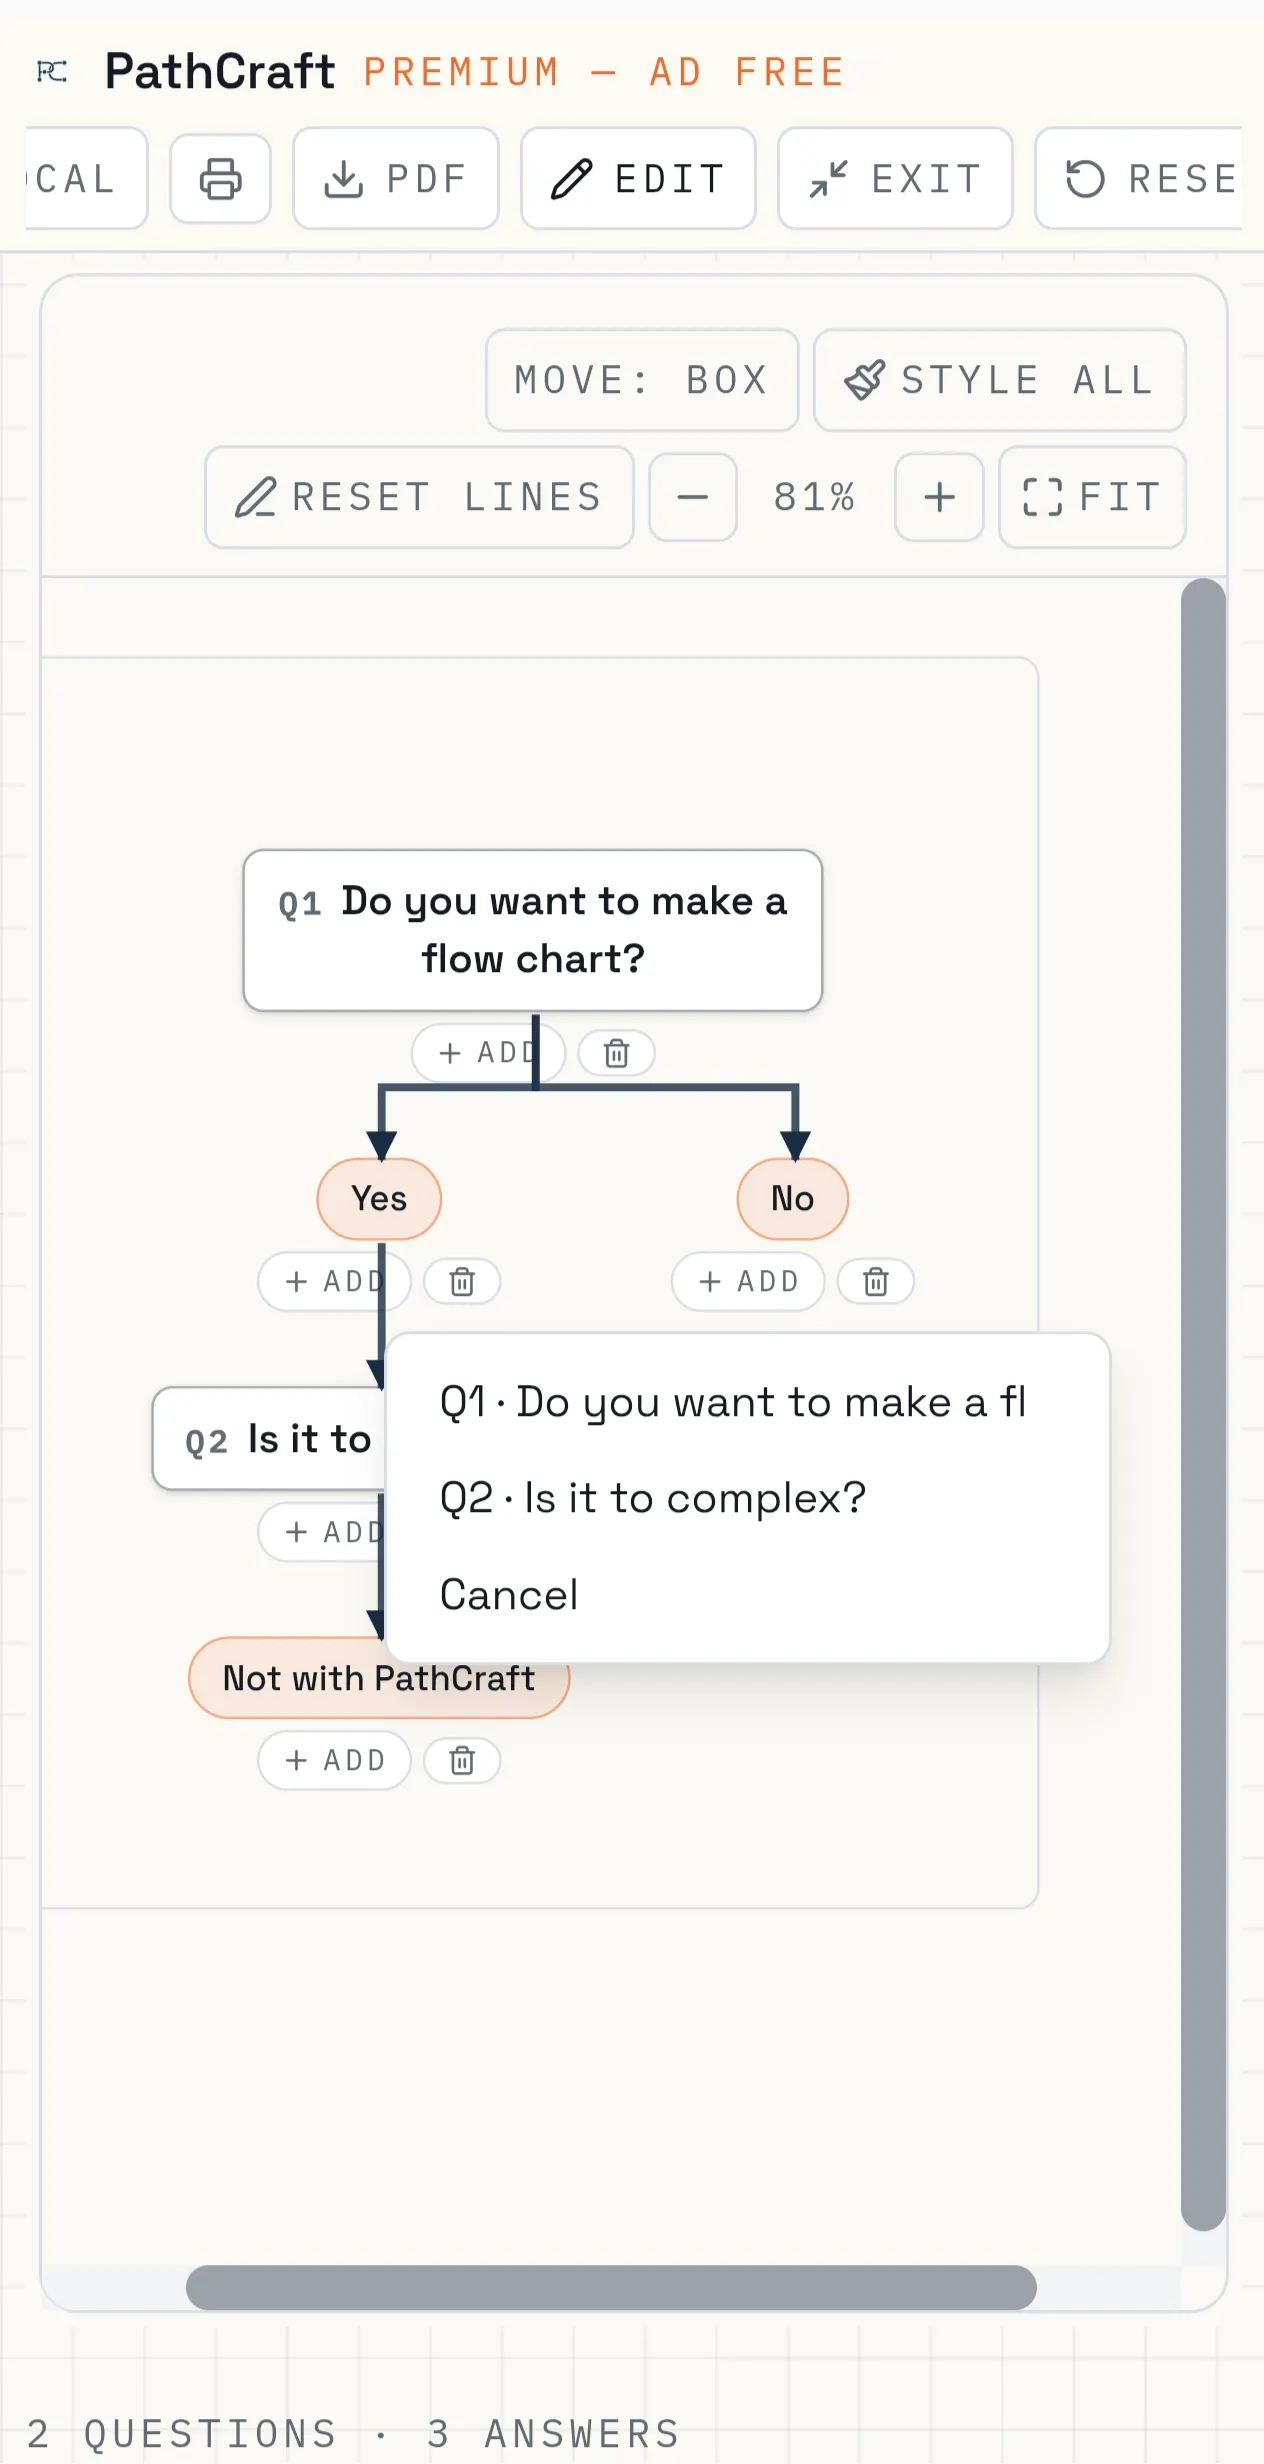
Task: Select the Yes answer node
Action: [379, 1198]
